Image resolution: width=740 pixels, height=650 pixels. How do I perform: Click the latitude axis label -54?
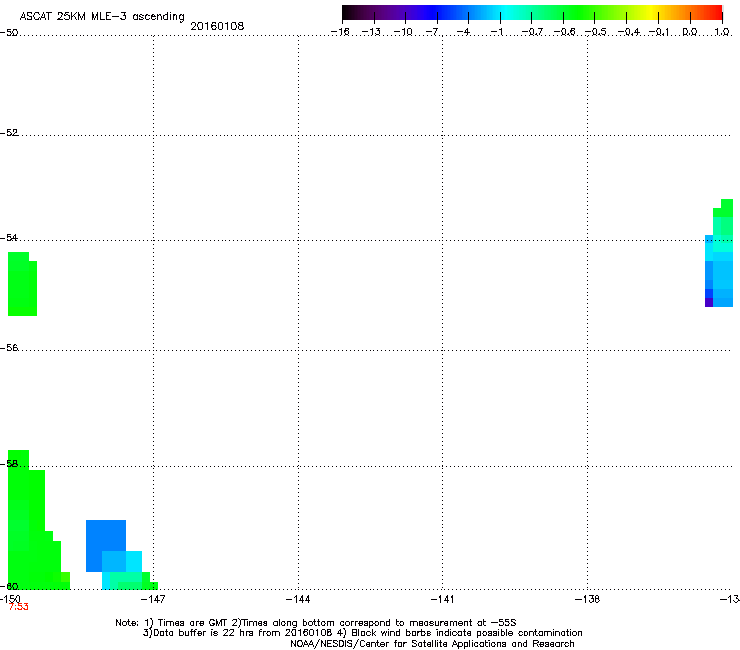tap(9, 237)
